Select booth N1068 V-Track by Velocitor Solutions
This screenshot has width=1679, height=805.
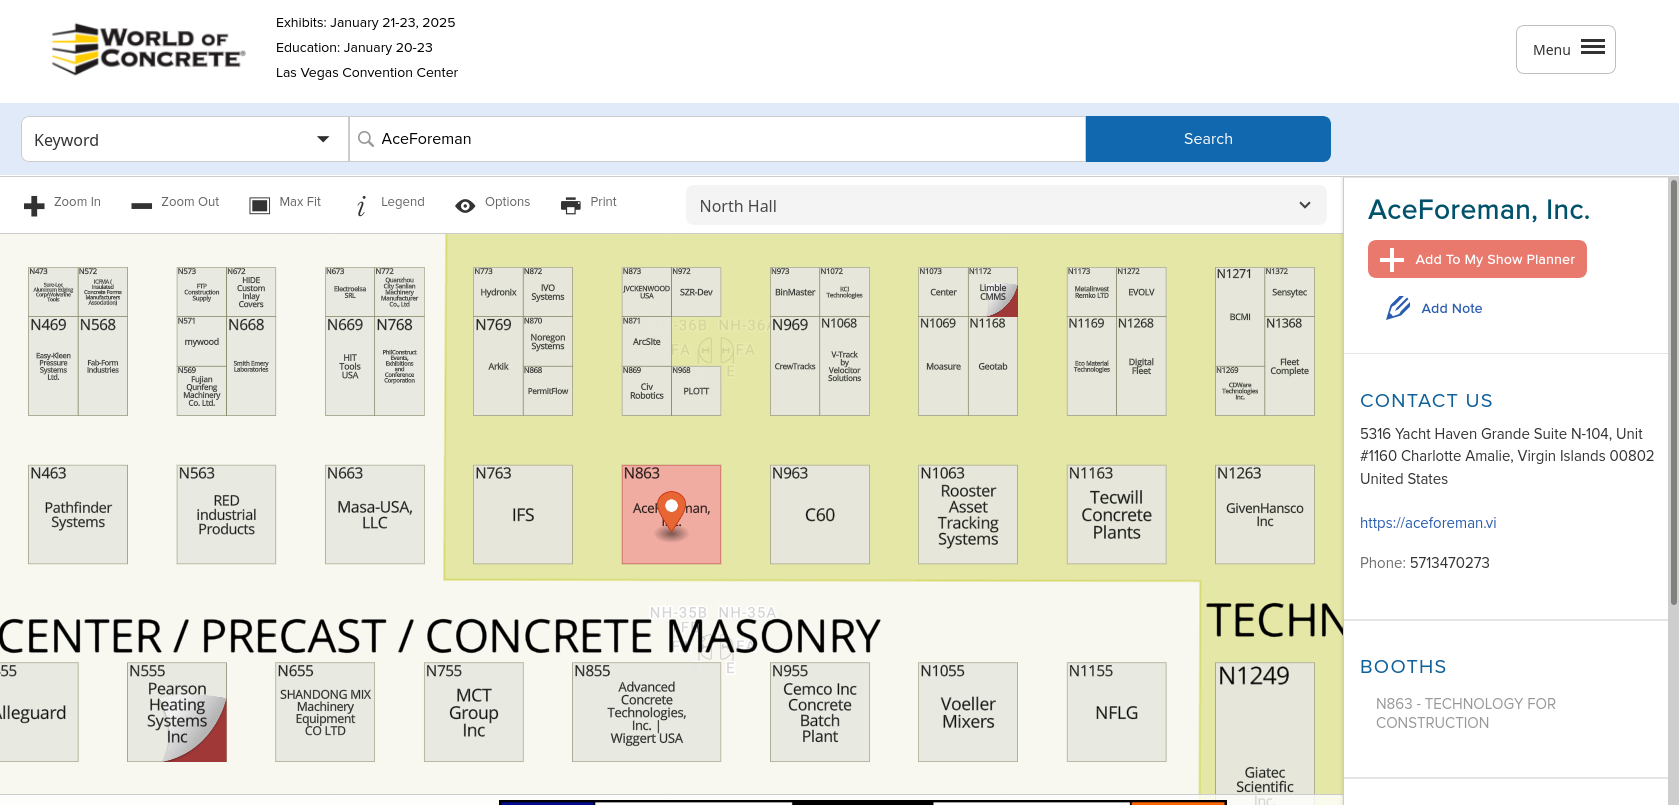coord(844,366)
